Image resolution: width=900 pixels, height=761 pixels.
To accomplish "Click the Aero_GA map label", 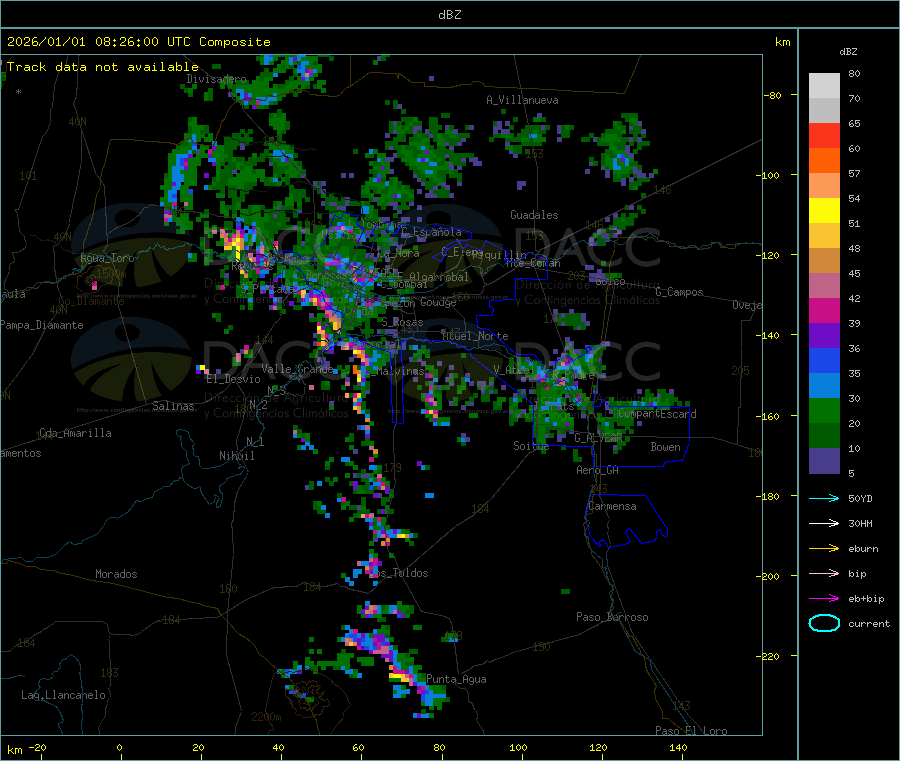I will (597, 470).
